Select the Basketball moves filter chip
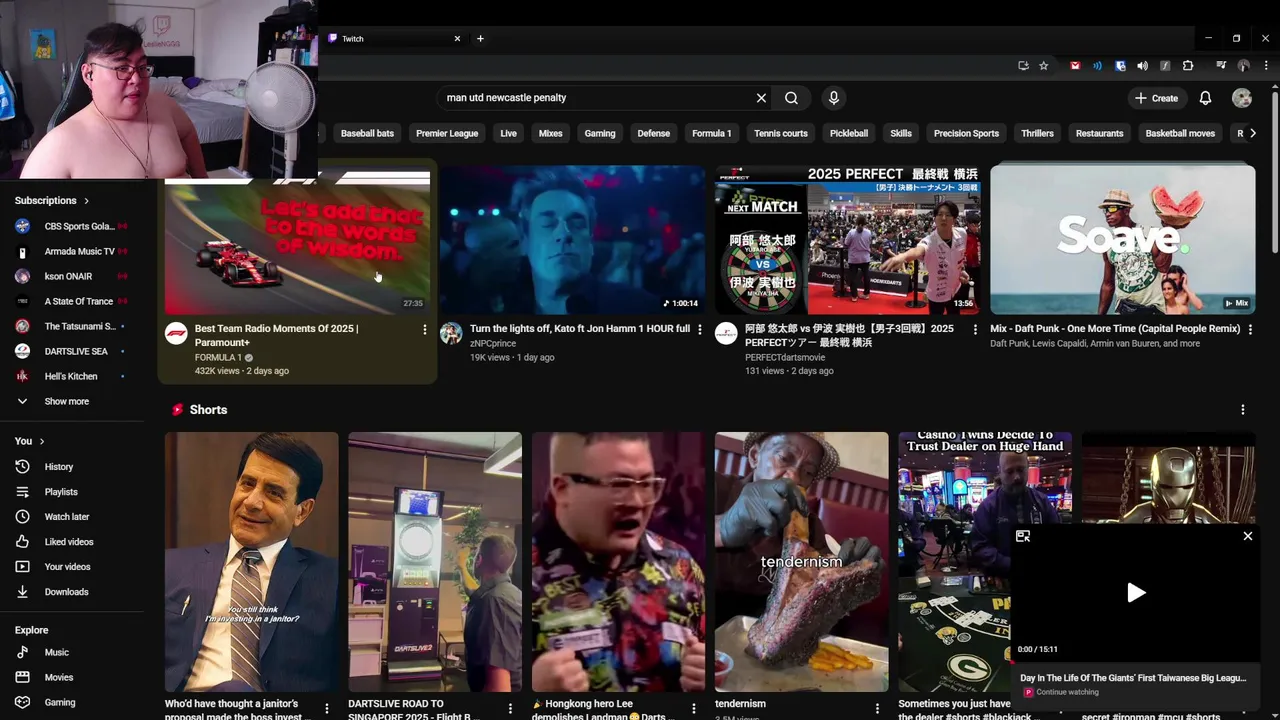Image resolution: width=1280 pixels, height=720 pixels. pyautogui.click(x=1180, y=133)
